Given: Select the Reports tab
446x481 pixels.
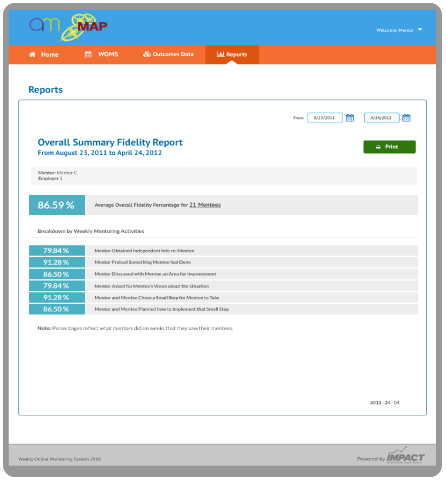Looking at the screenshot, I should 232,54.
